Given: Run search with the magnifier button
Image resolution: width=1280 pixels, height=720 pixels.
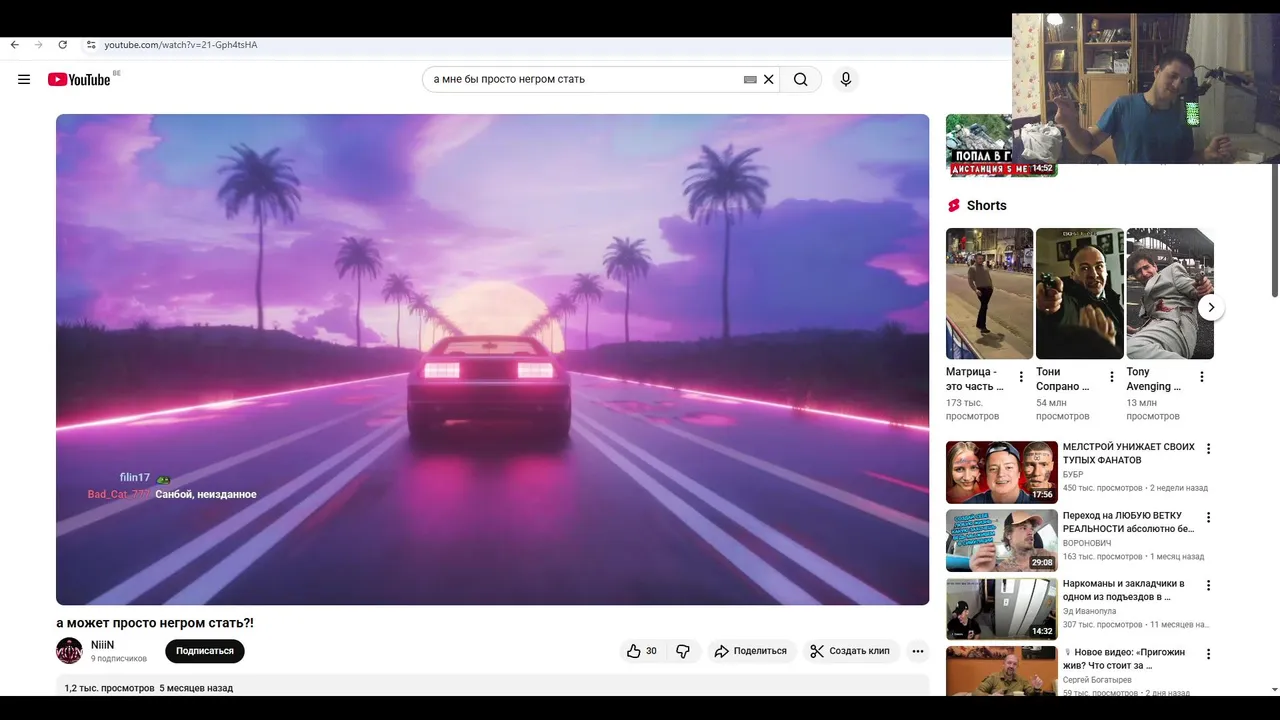Looking at the screenshot, I should [801, 79].
